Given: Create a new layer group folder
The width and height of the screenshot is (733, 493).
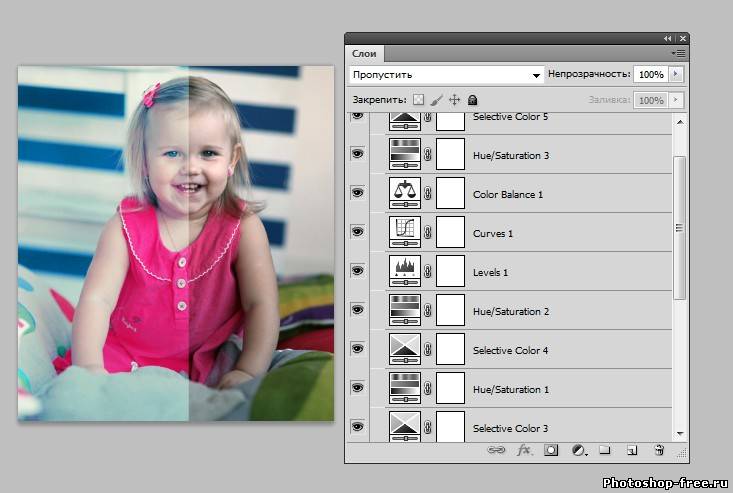Looking at the screenshot, I should click(x=605, y=451).
